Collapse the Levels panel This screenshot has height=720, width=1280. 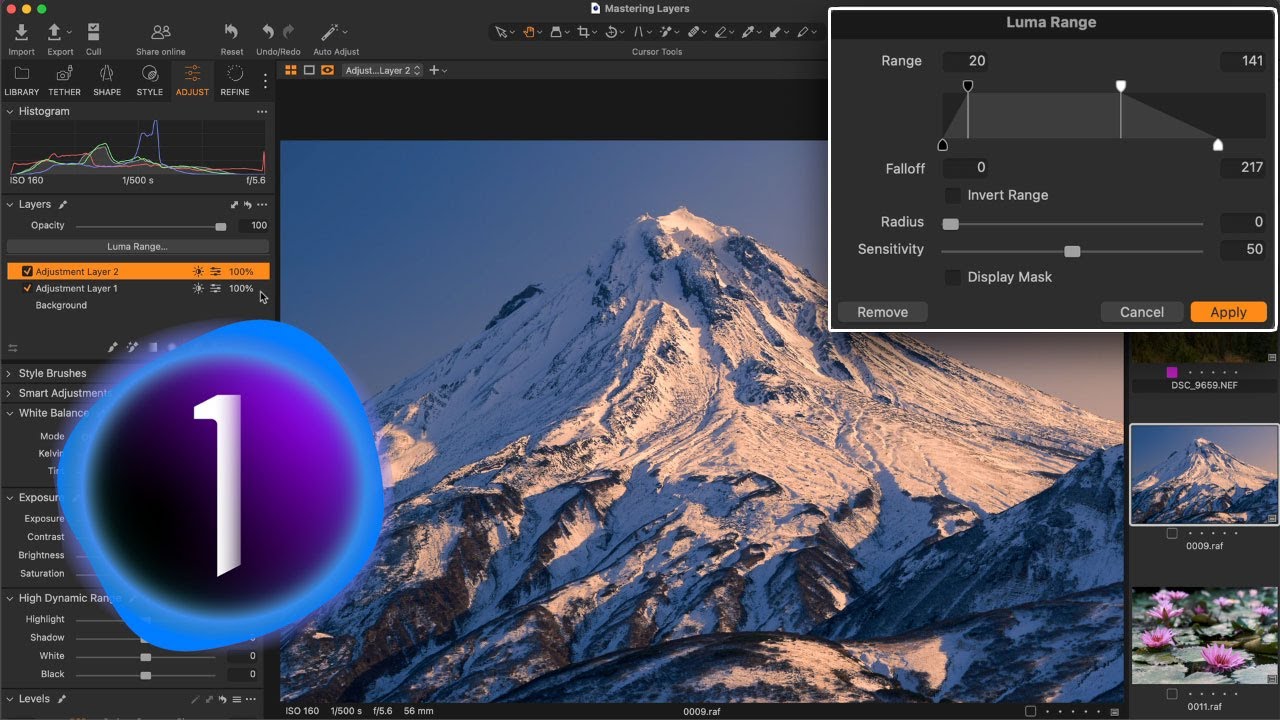click(9, 699)
